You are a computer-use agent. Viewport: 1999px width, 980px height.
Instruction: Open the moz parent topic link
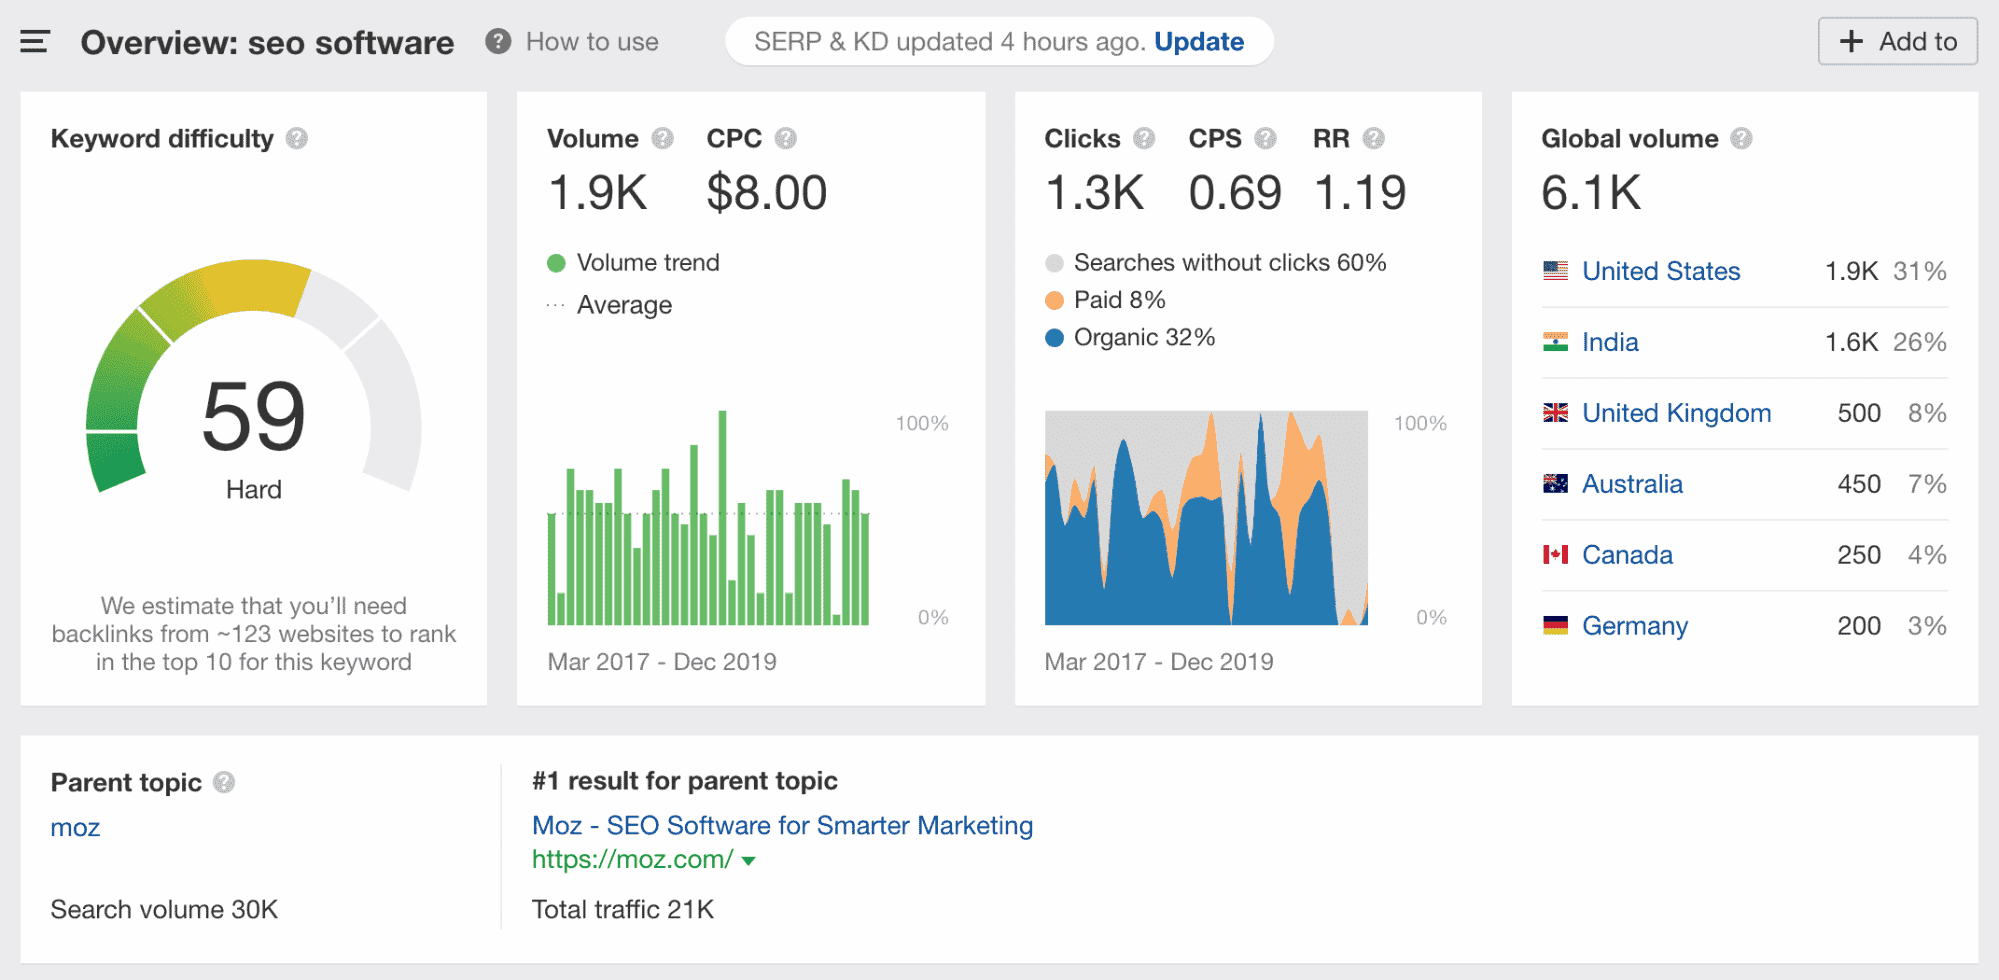(x=75, y=827)
